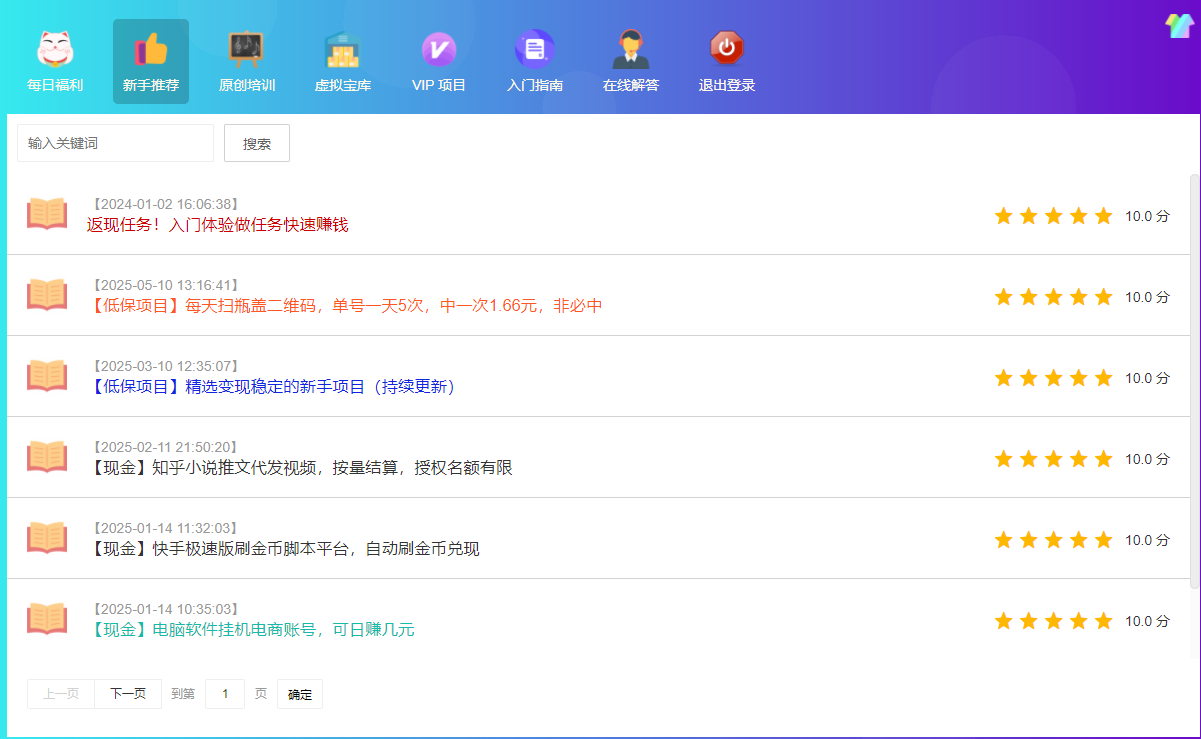Select the 新手推荐 thumbs-up icon

click(151, 50)
